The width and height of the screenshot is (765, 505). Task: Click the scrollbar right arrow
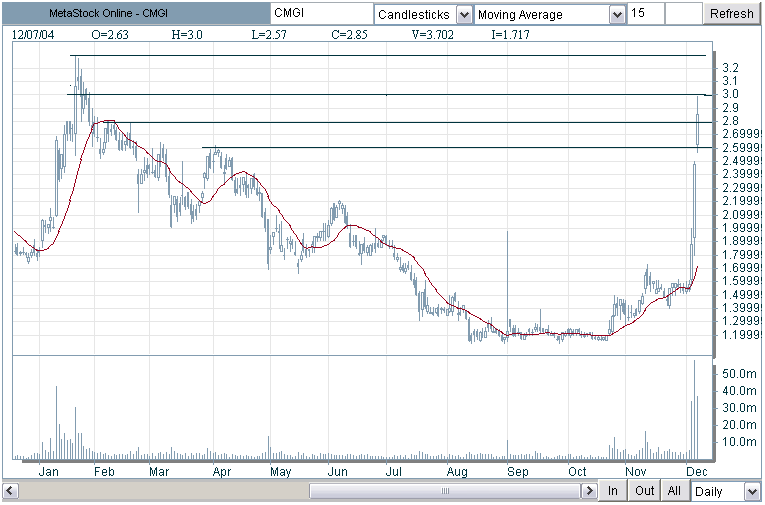pyautogui.click(x=589, y=491)
